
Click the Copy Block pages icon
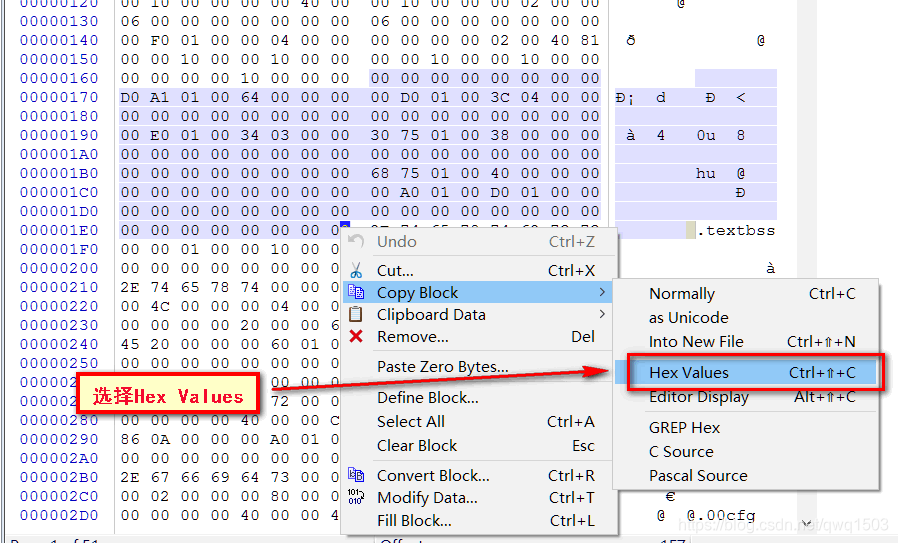356,292
